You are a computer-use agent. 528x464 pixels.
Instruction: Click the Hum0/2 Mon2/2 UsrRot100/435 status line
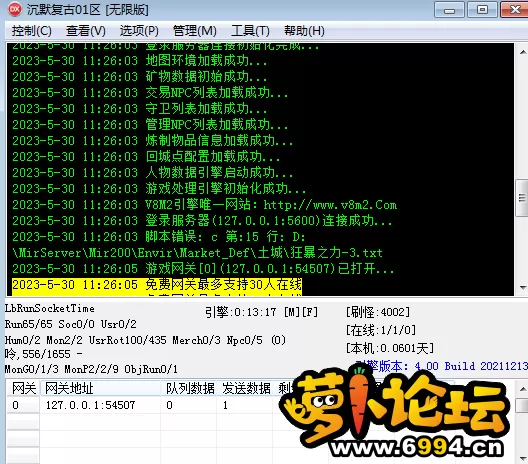click(145, 340)
